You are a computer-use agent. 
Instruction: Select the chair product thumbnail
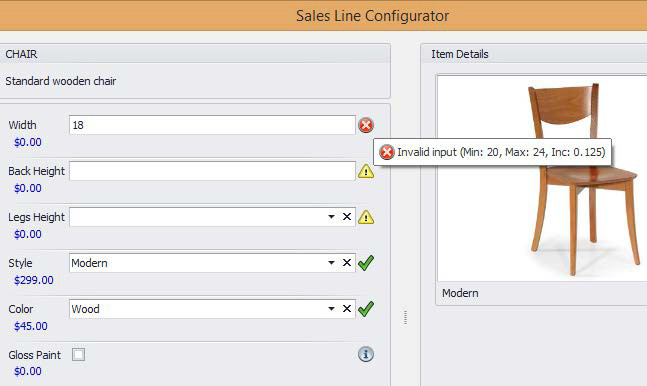point(542,179)
